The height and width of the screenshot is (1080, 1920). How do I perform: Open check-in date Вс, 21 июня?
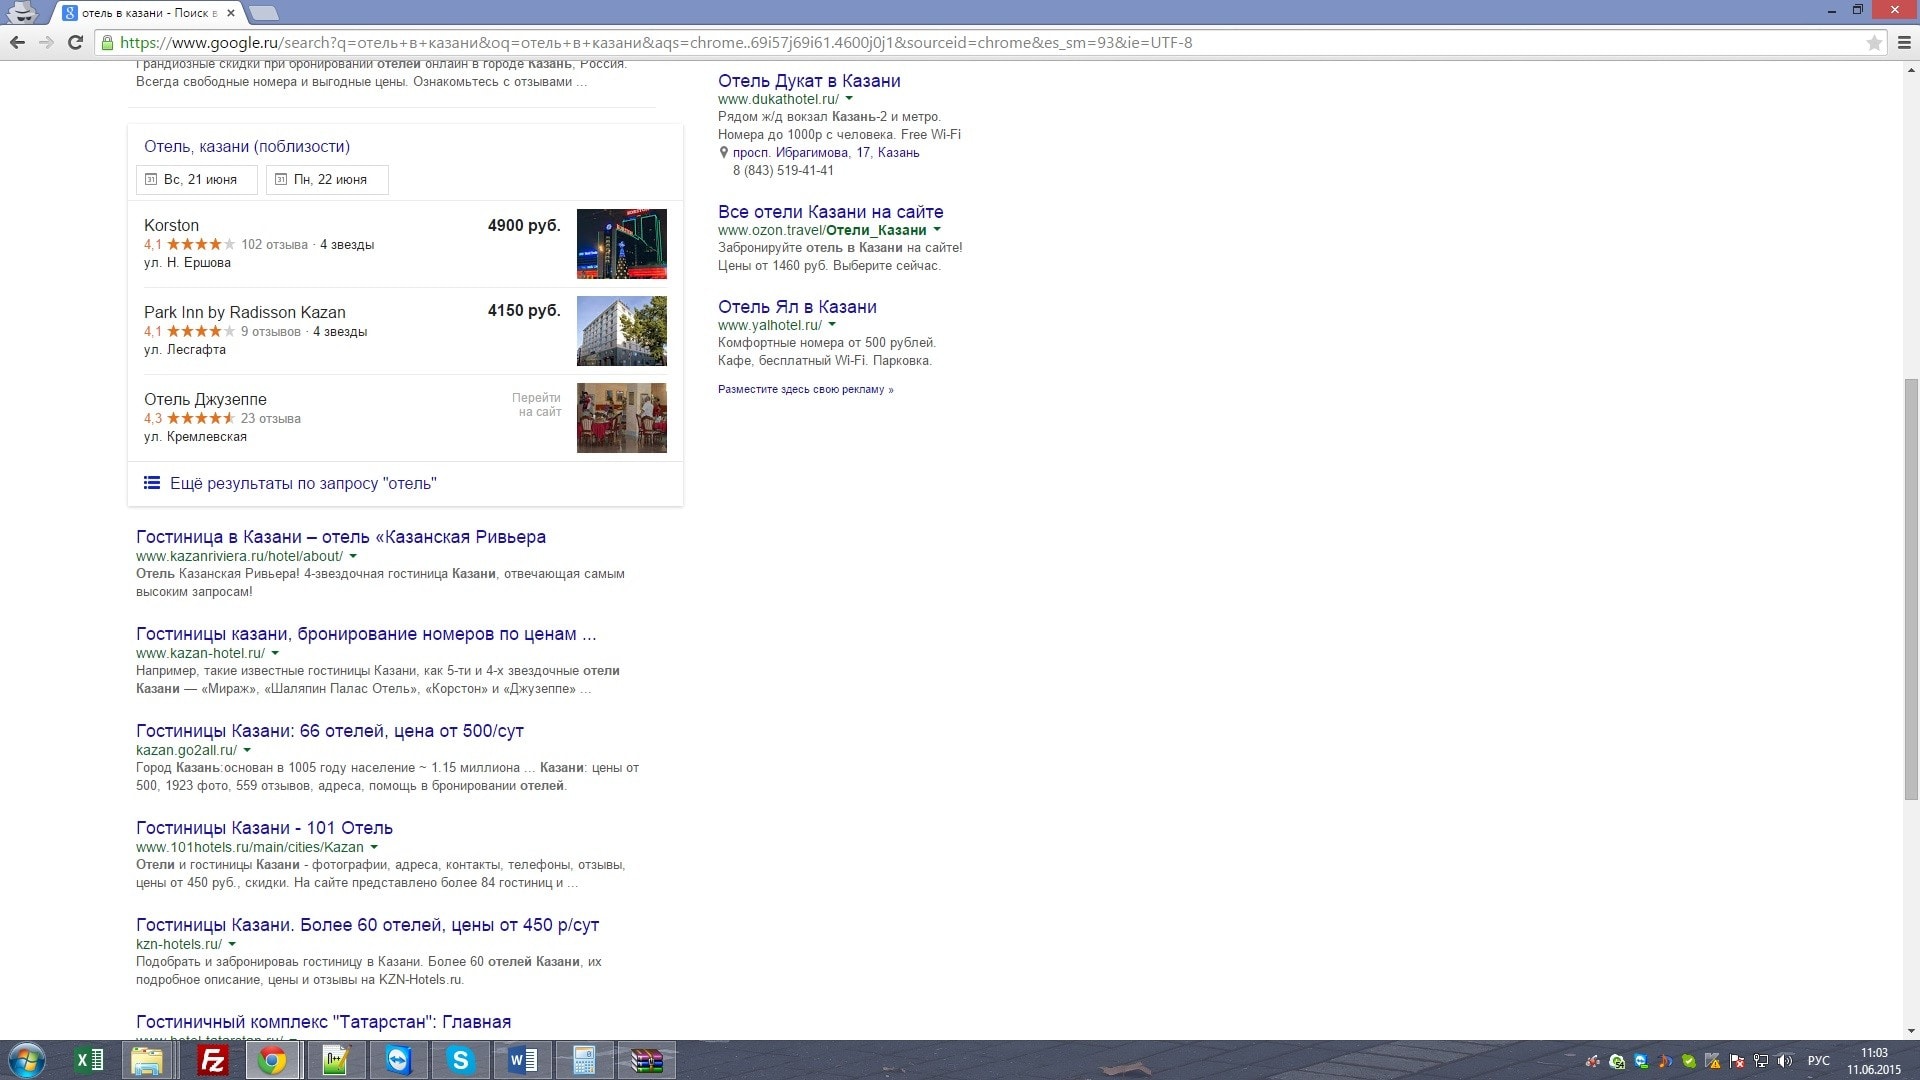[x=197, y=180]
